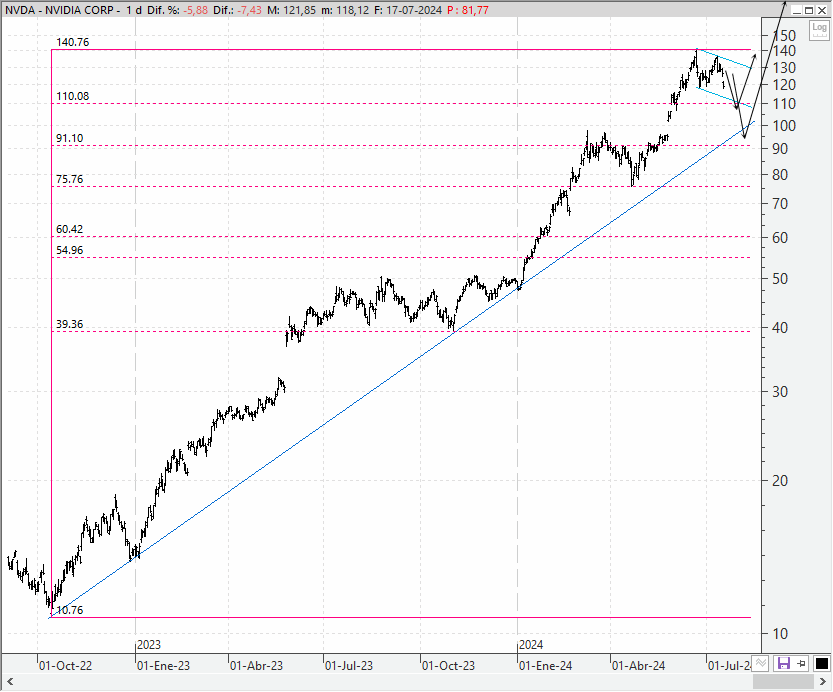Screen dimensions: 833x692
Task: Click the 50 price axis label
Action: (780, 279)
